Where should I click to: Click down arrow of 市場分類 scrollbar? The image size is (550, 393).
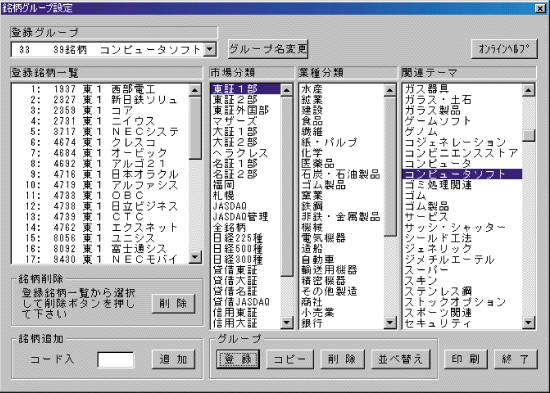click(287, 322)
